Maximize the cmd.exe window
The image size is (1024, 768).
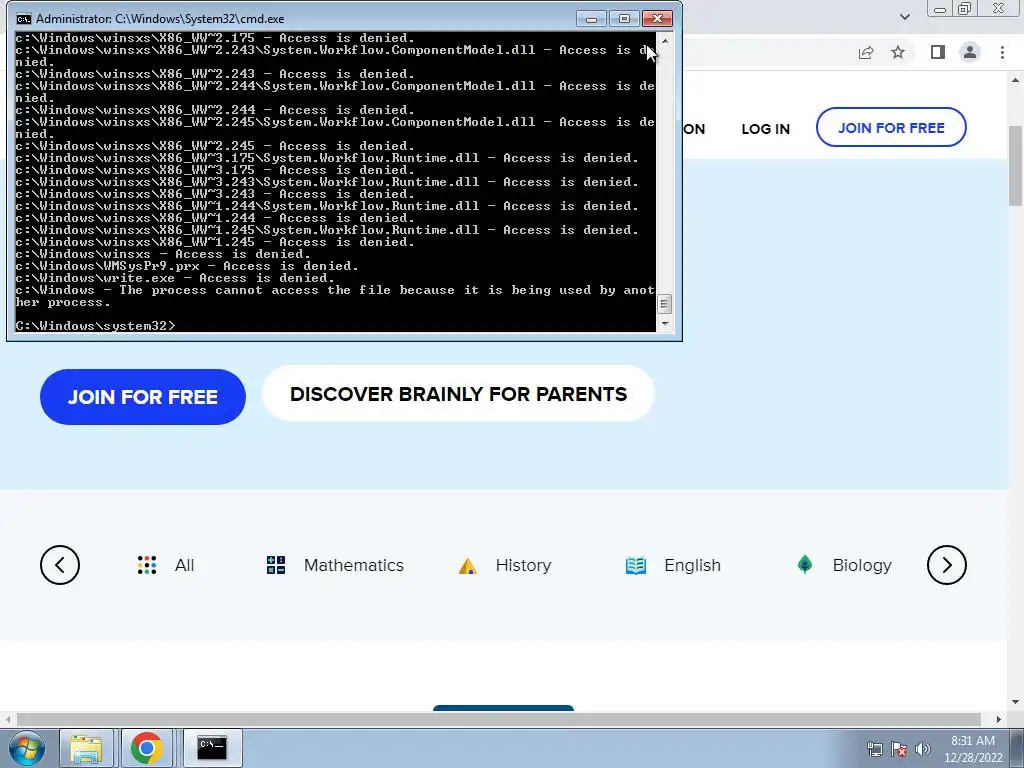point(624,18)
